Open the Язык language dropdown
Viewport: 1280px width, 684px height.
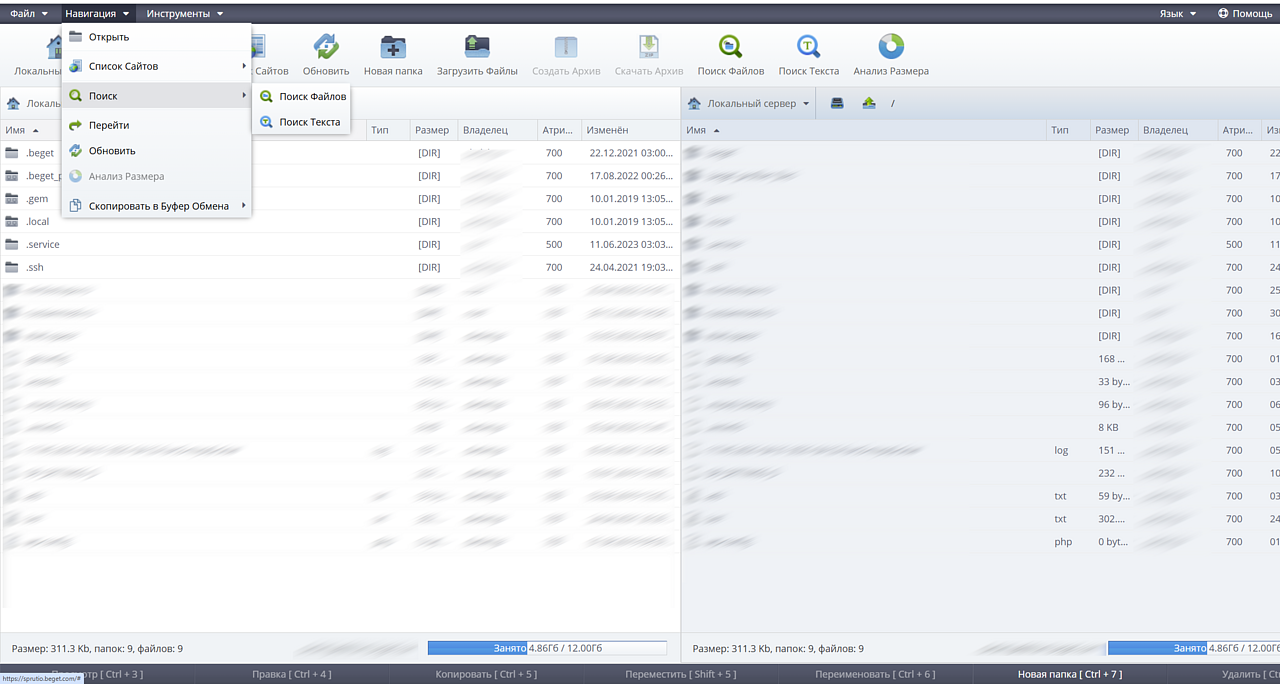[x=1177, y=14]
